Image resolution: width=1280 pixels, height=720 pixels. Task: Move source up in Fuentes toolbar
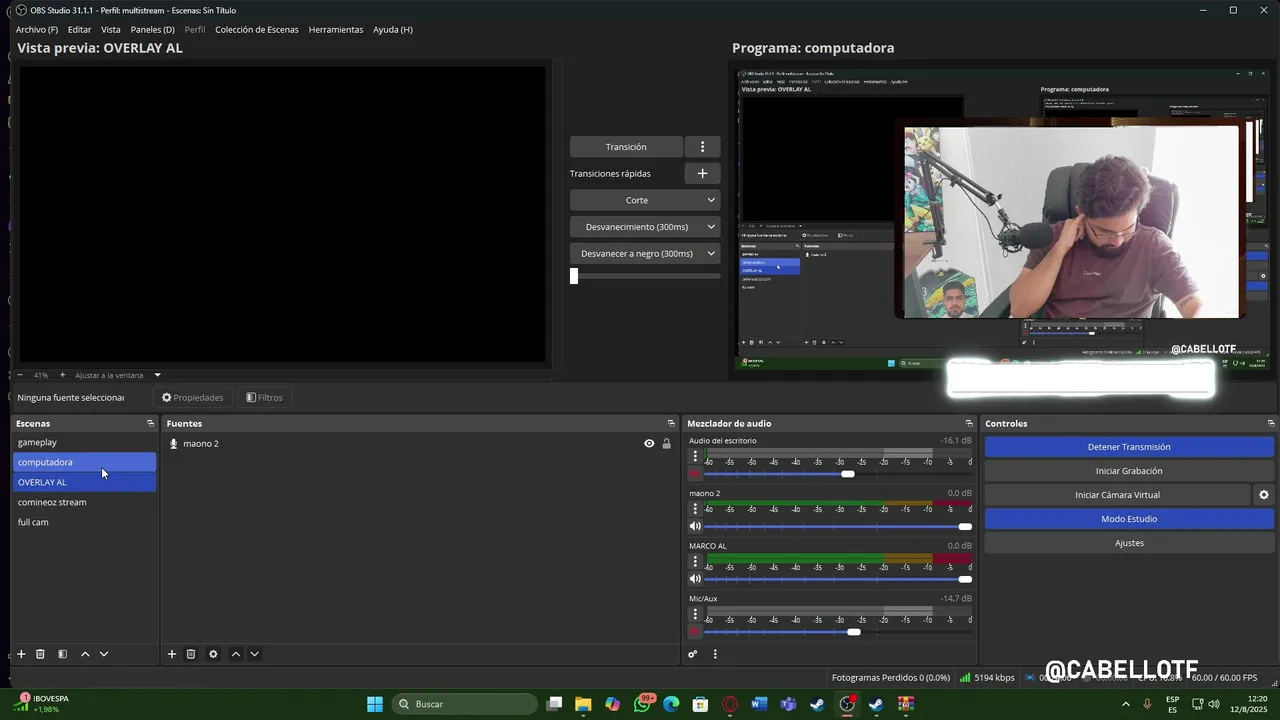(x=236, y=654)
